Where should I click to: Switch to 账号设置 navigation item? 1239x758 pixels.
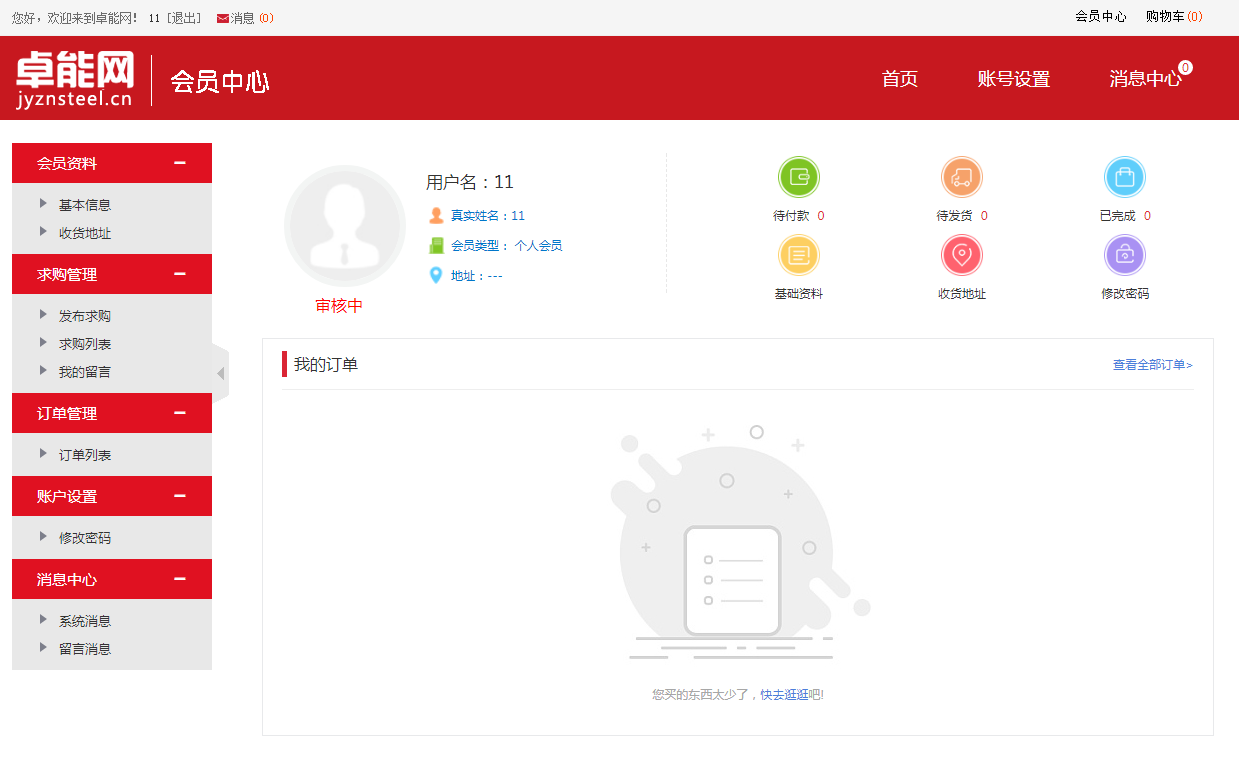1013,78
